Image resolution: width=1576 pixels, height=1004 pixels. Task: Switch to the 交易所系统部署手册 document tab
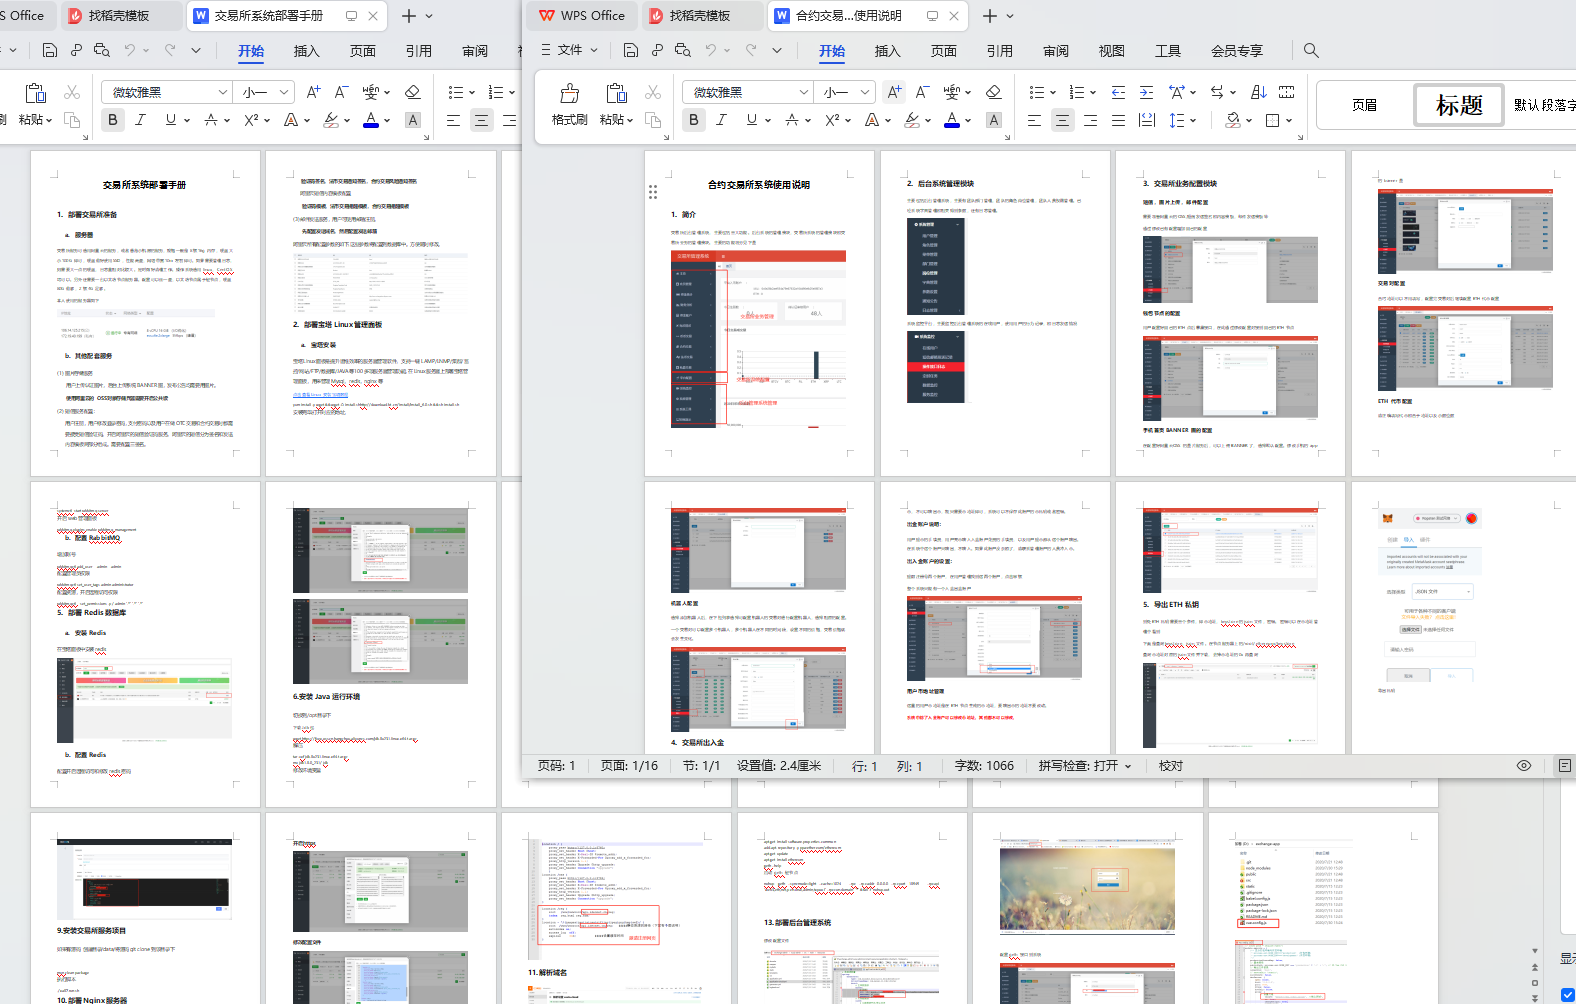click(268, 16)
